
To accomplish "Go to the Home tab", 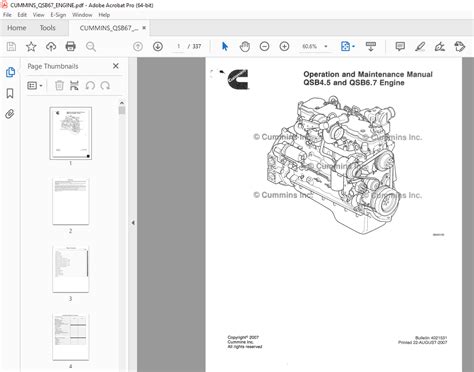I will 17,28.
